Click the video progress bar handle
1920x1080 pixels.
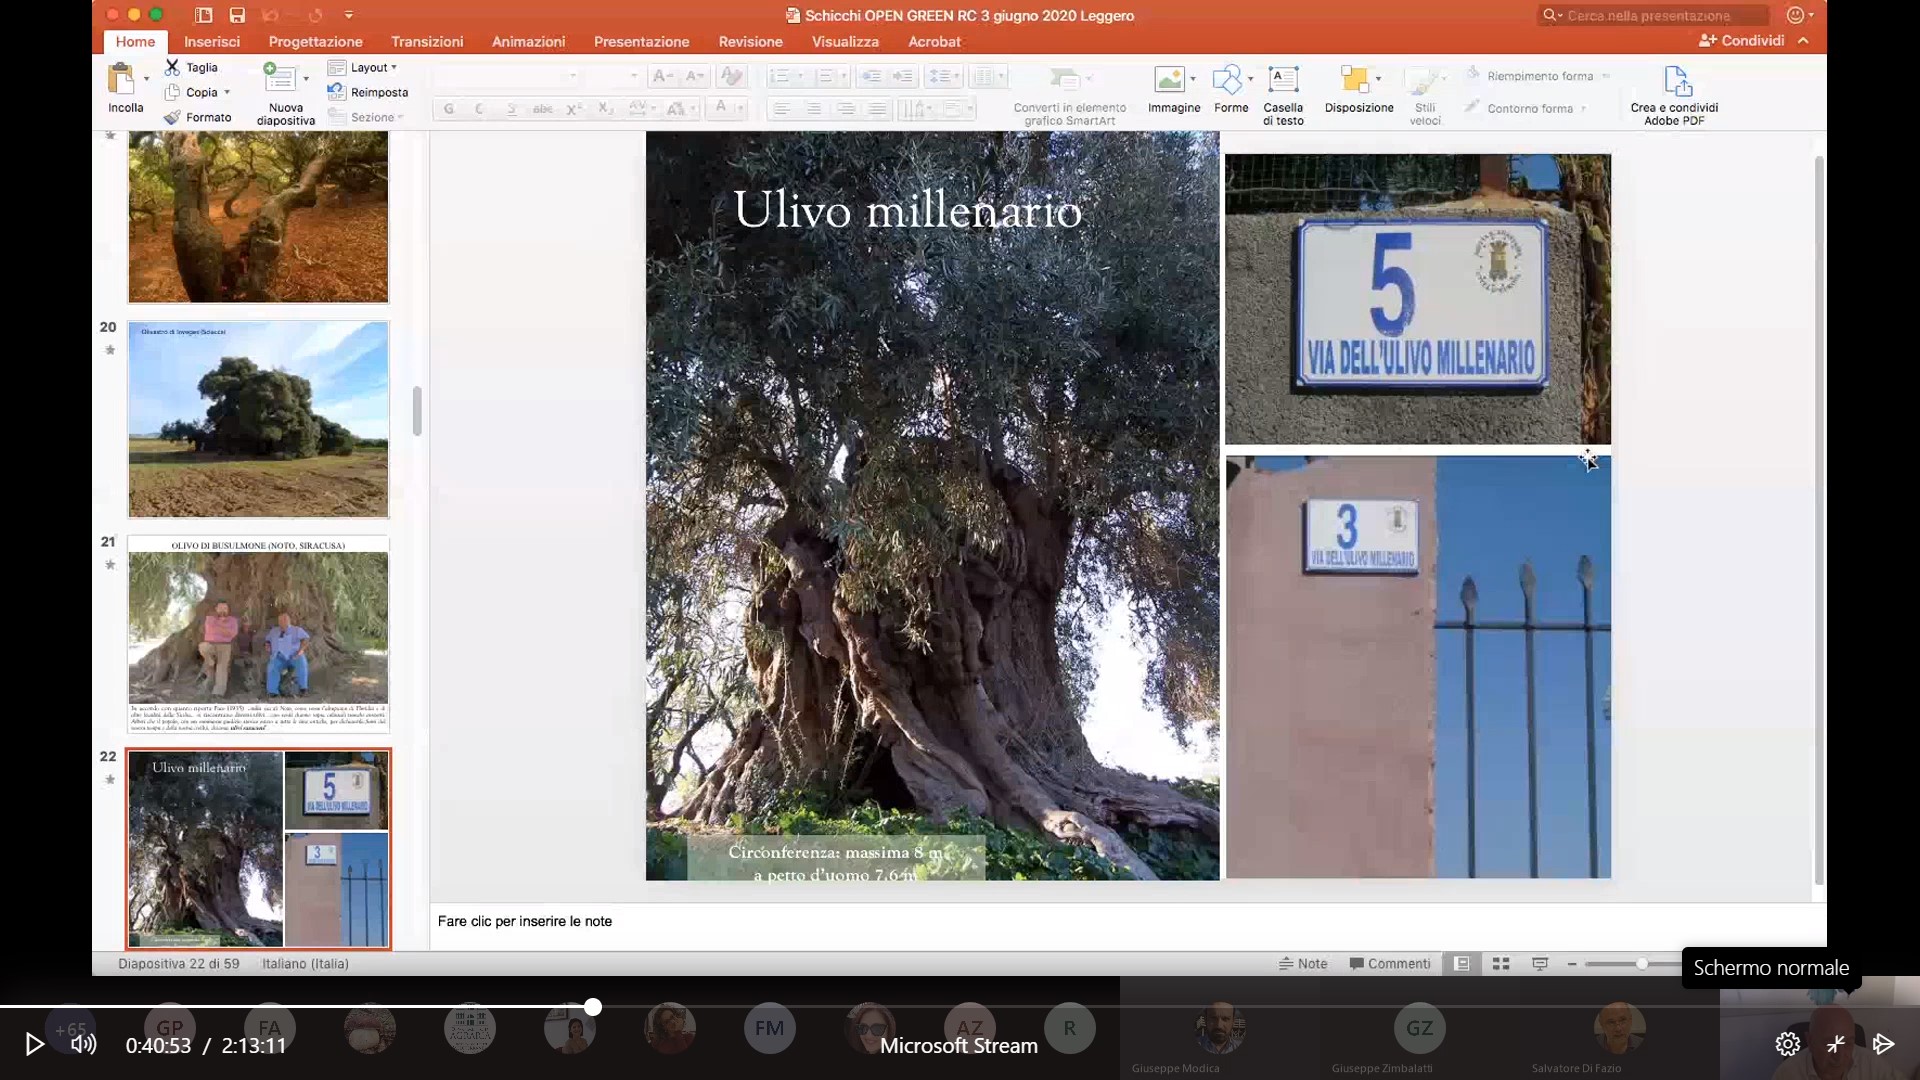[593, 1007]
